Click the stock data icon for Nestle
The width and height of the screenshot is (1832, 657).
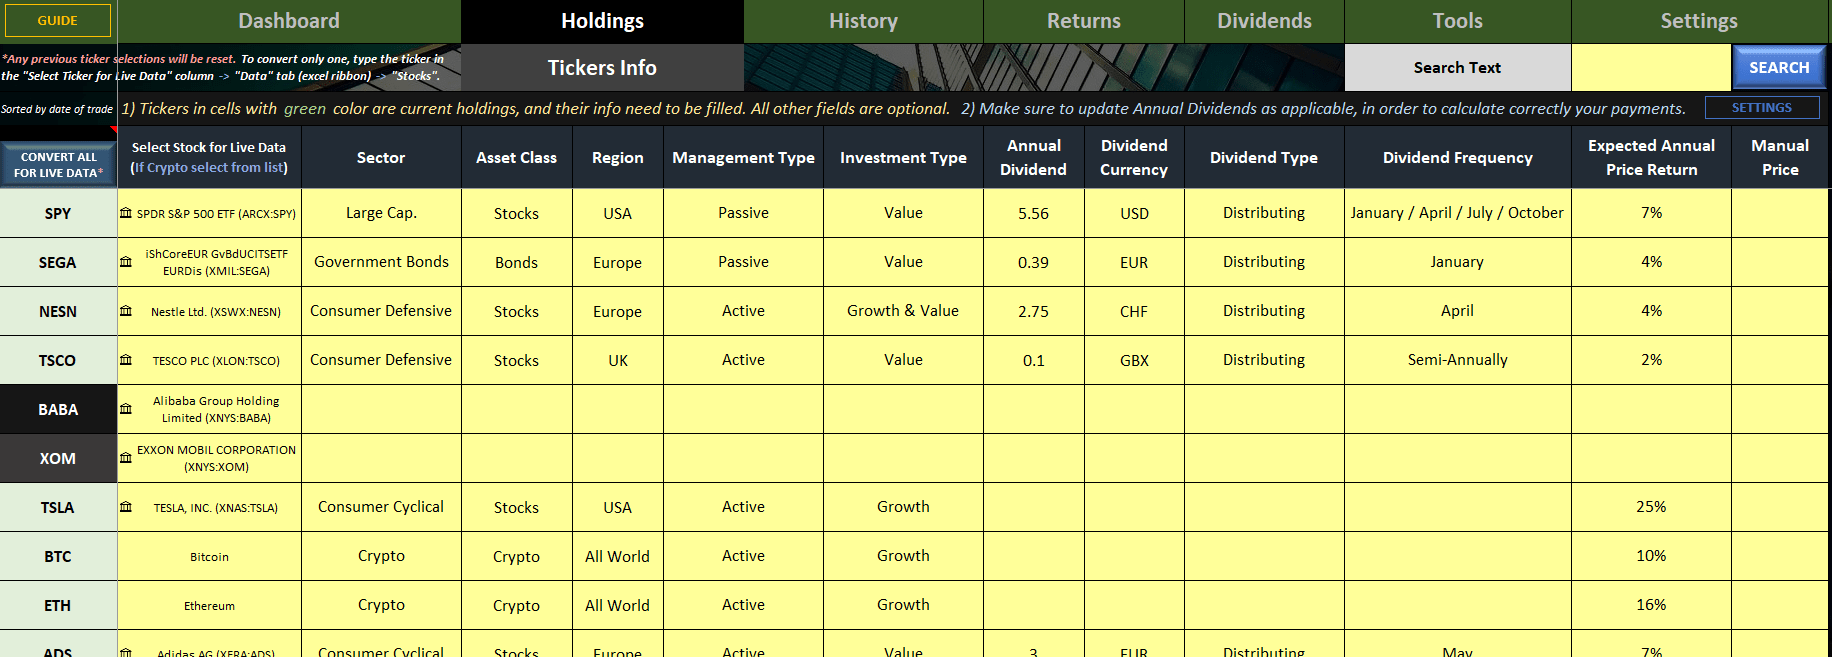click(x=126, y=311)
